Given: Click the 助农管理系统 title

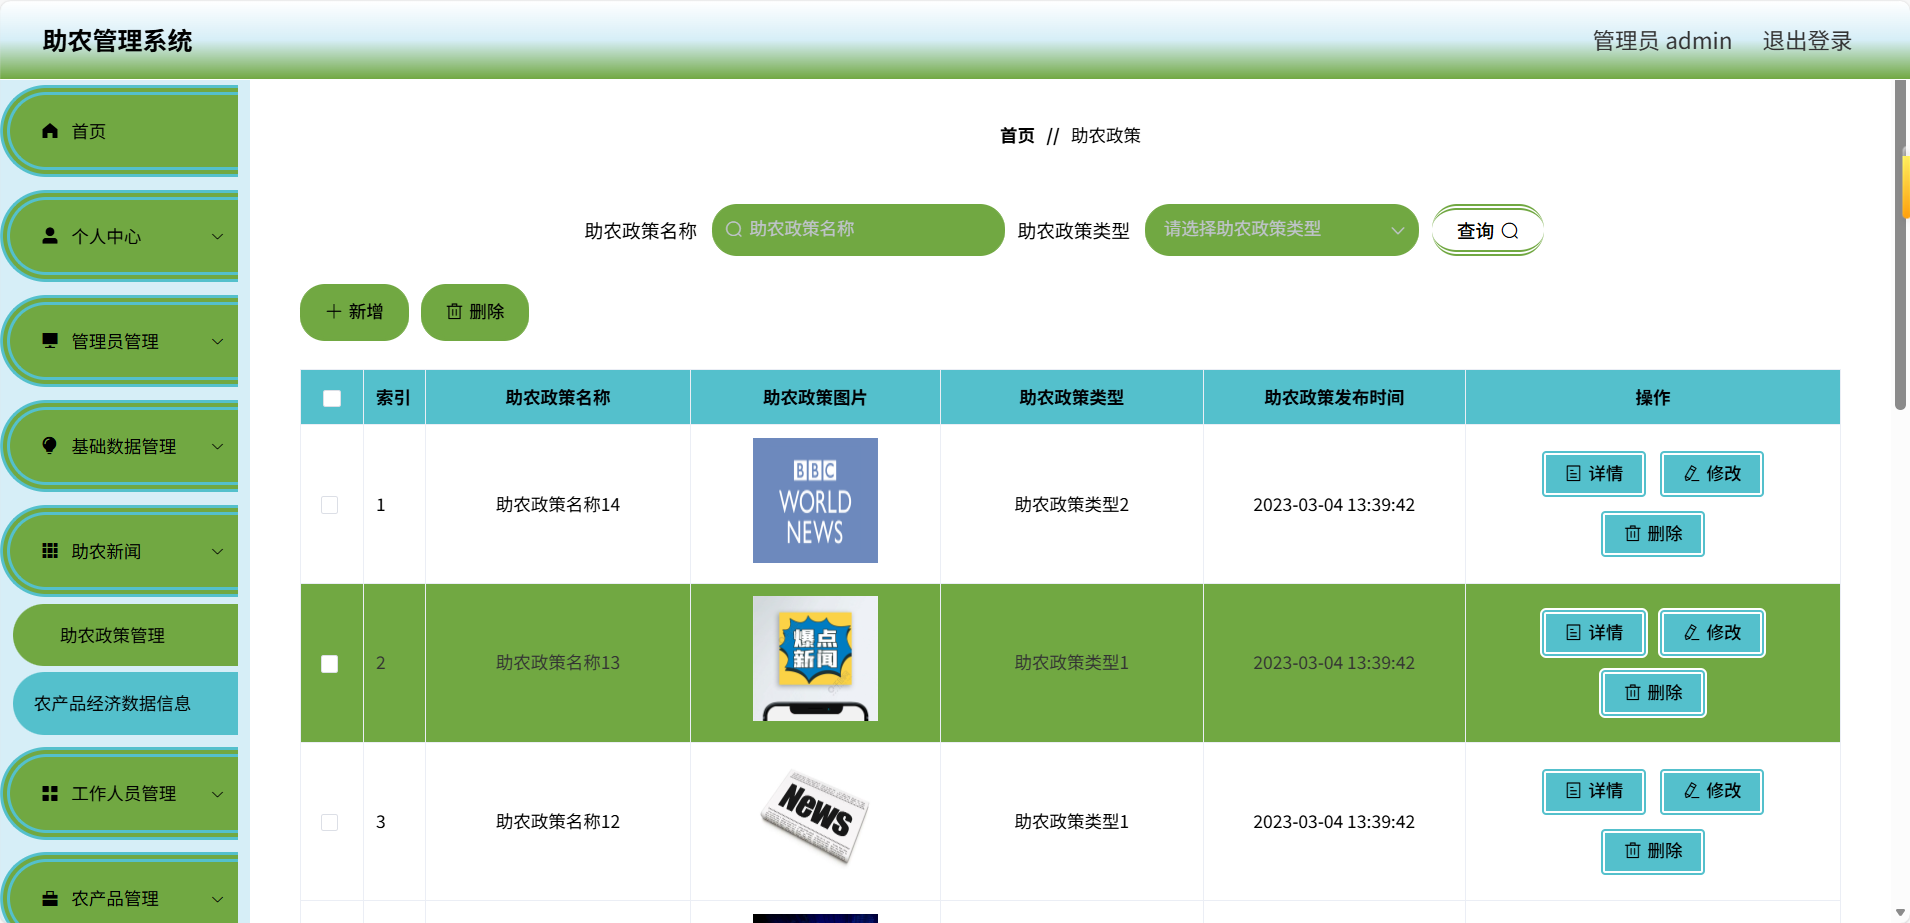Looking at the screenshot, I should [117, 41].
